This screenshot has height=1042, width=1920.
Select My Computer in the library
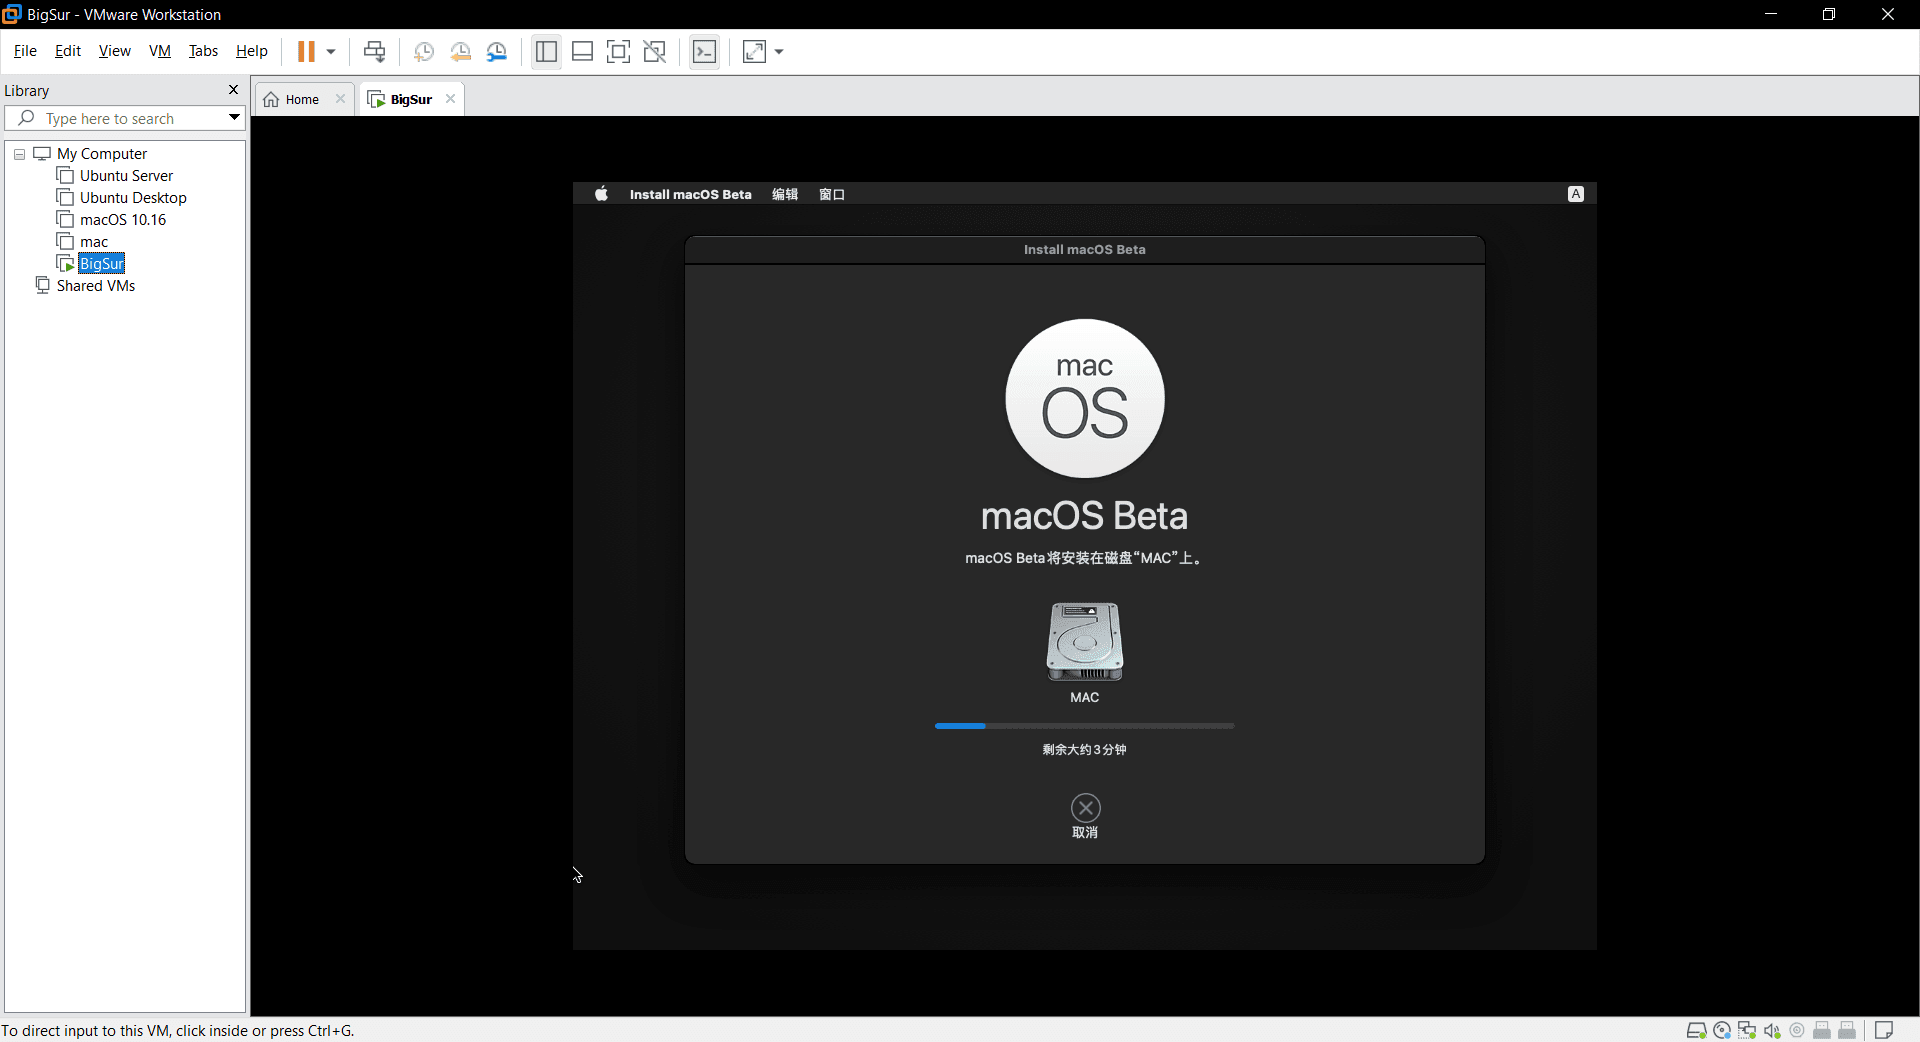pyautogui.click(x=102, y=154)
